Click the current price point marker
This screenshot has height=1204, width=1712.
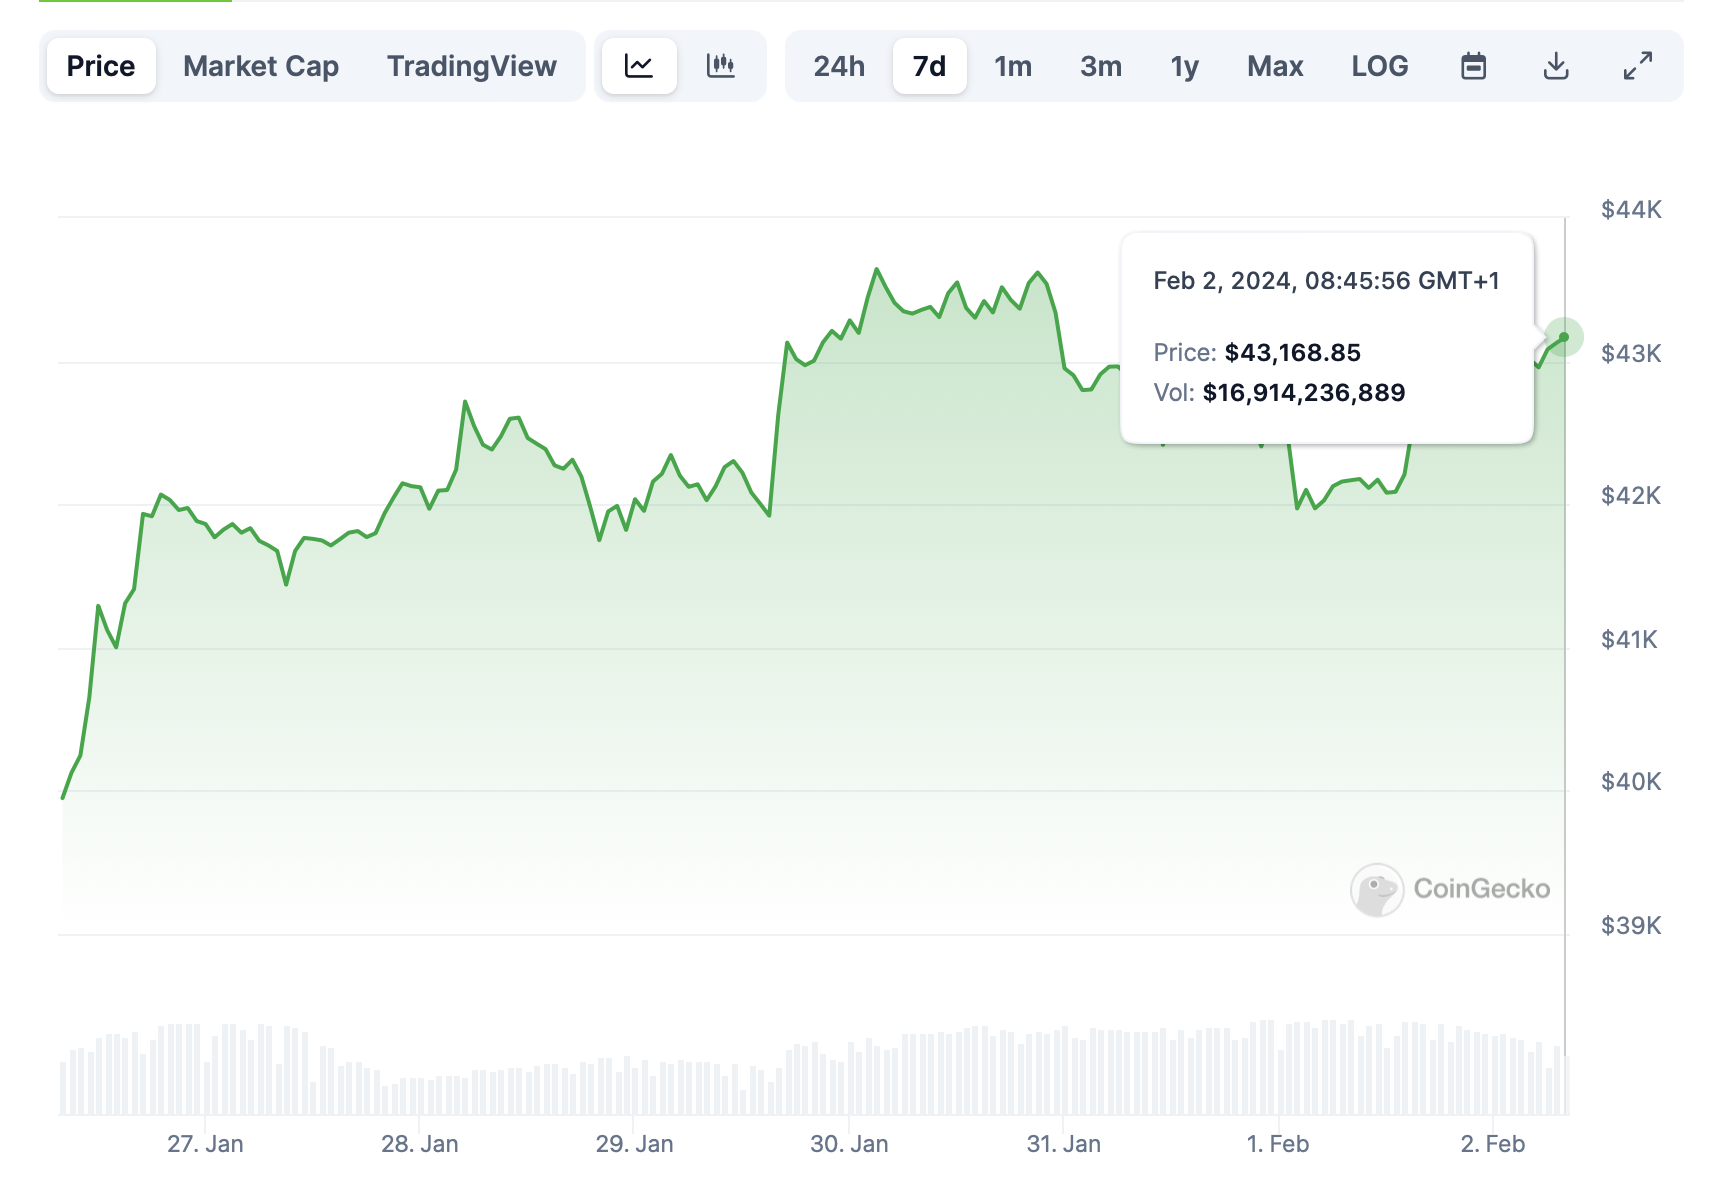[x=1564, y=337]
